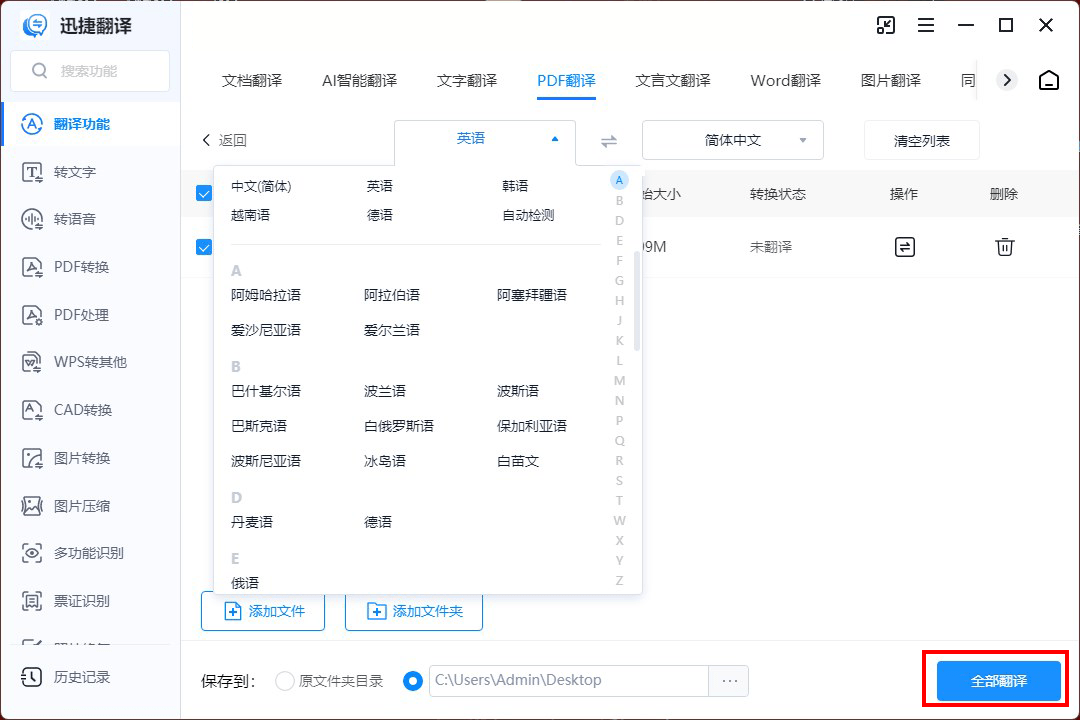Click the 清空列表 button
Screen dimensions: 1080x720
click(922, 141)
